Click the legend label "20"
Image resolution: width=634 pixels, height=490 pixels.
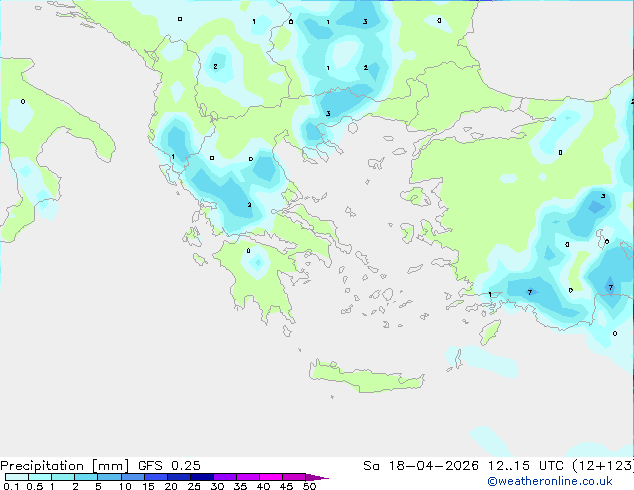tap(171, 486)
